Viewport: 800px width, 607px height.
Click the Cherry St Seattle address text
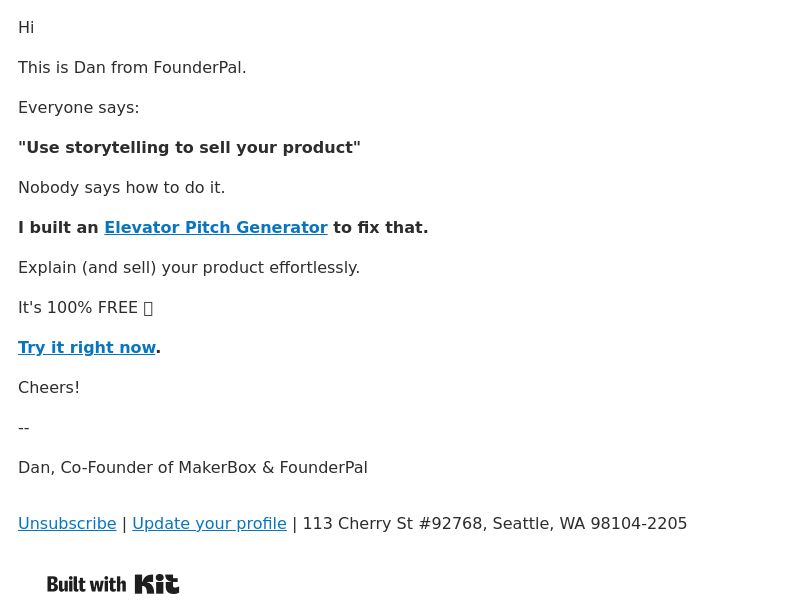coord(495,523)
